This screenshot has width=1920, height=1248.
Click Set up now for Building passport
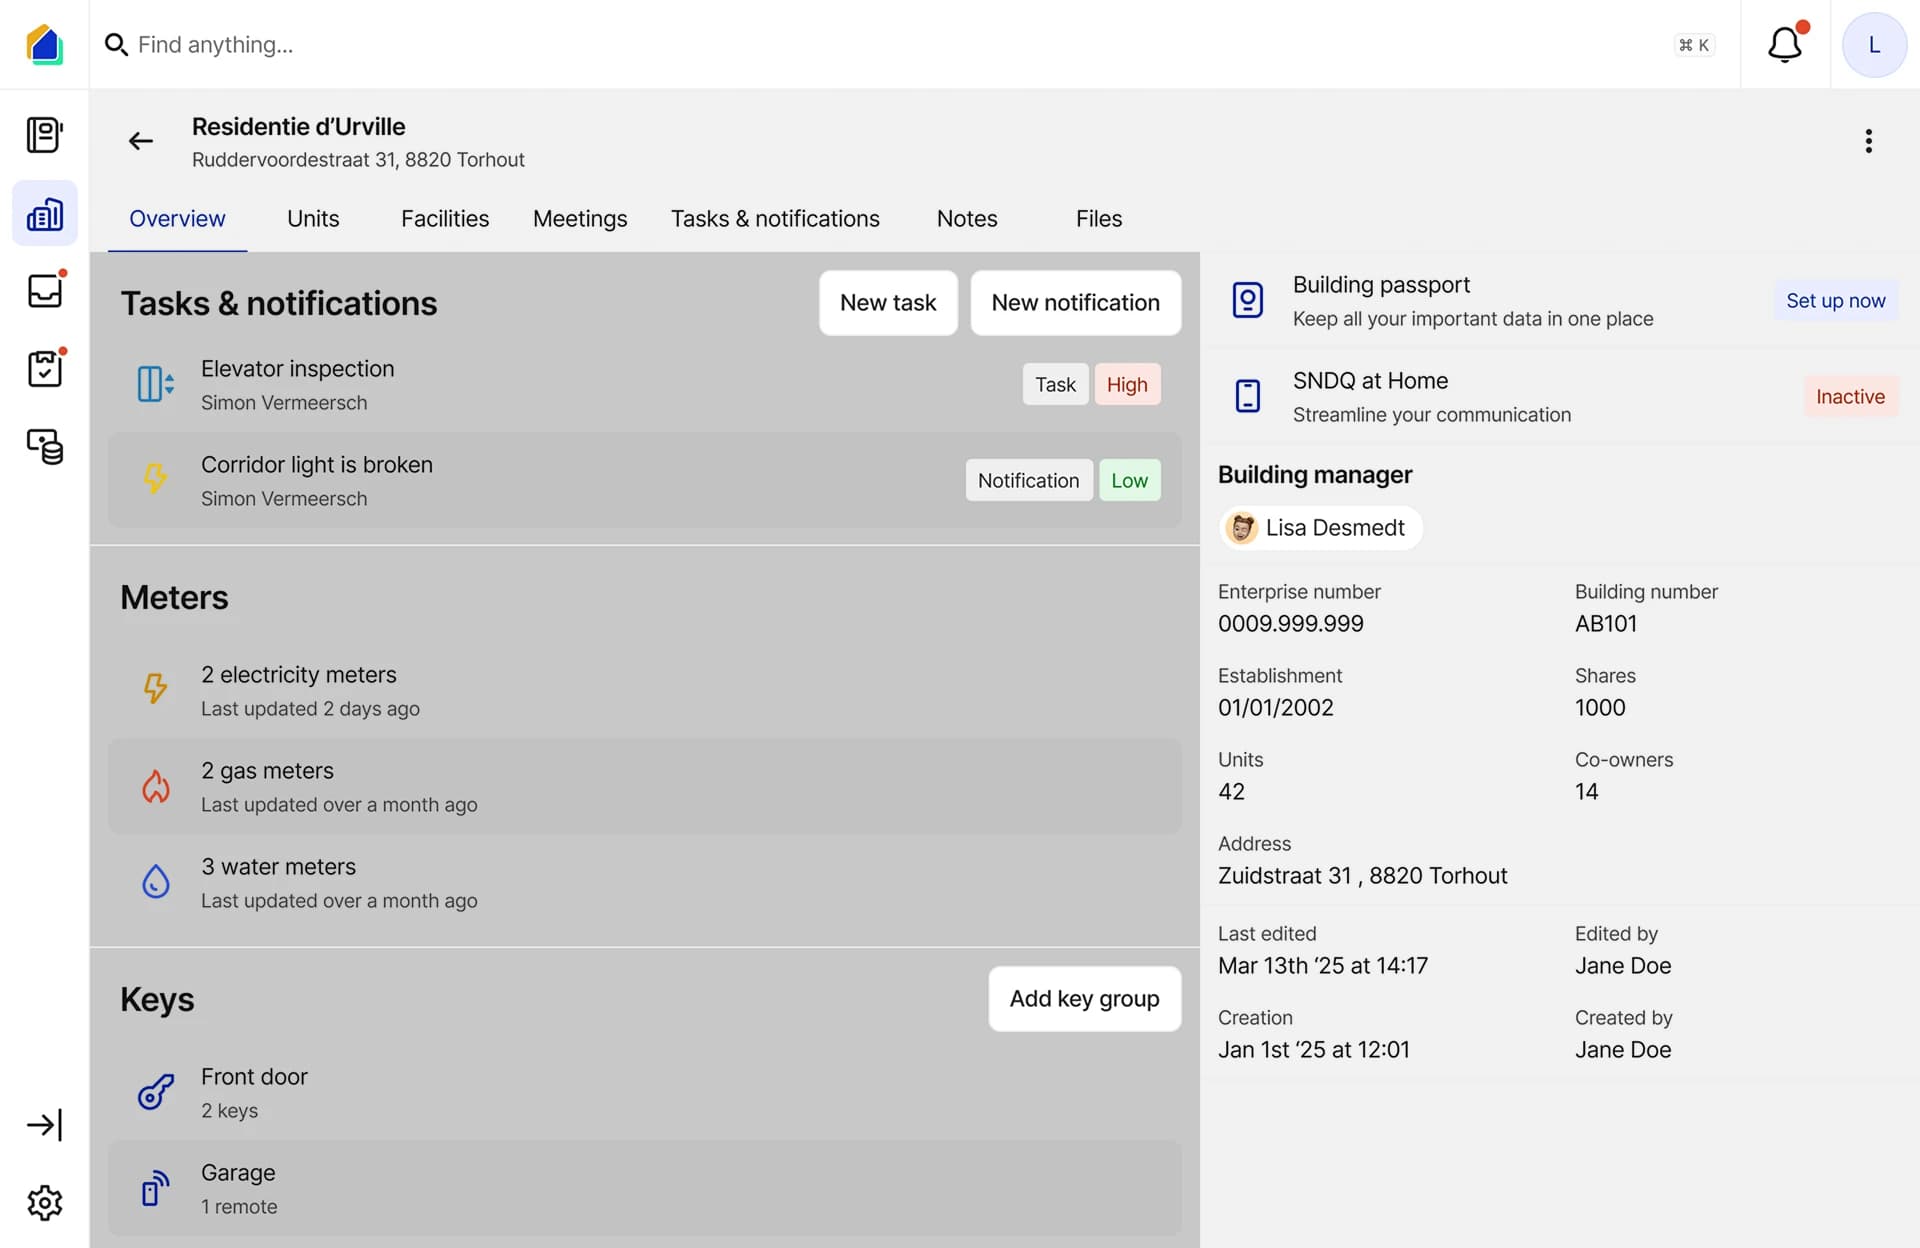[x=1835, y=301]
